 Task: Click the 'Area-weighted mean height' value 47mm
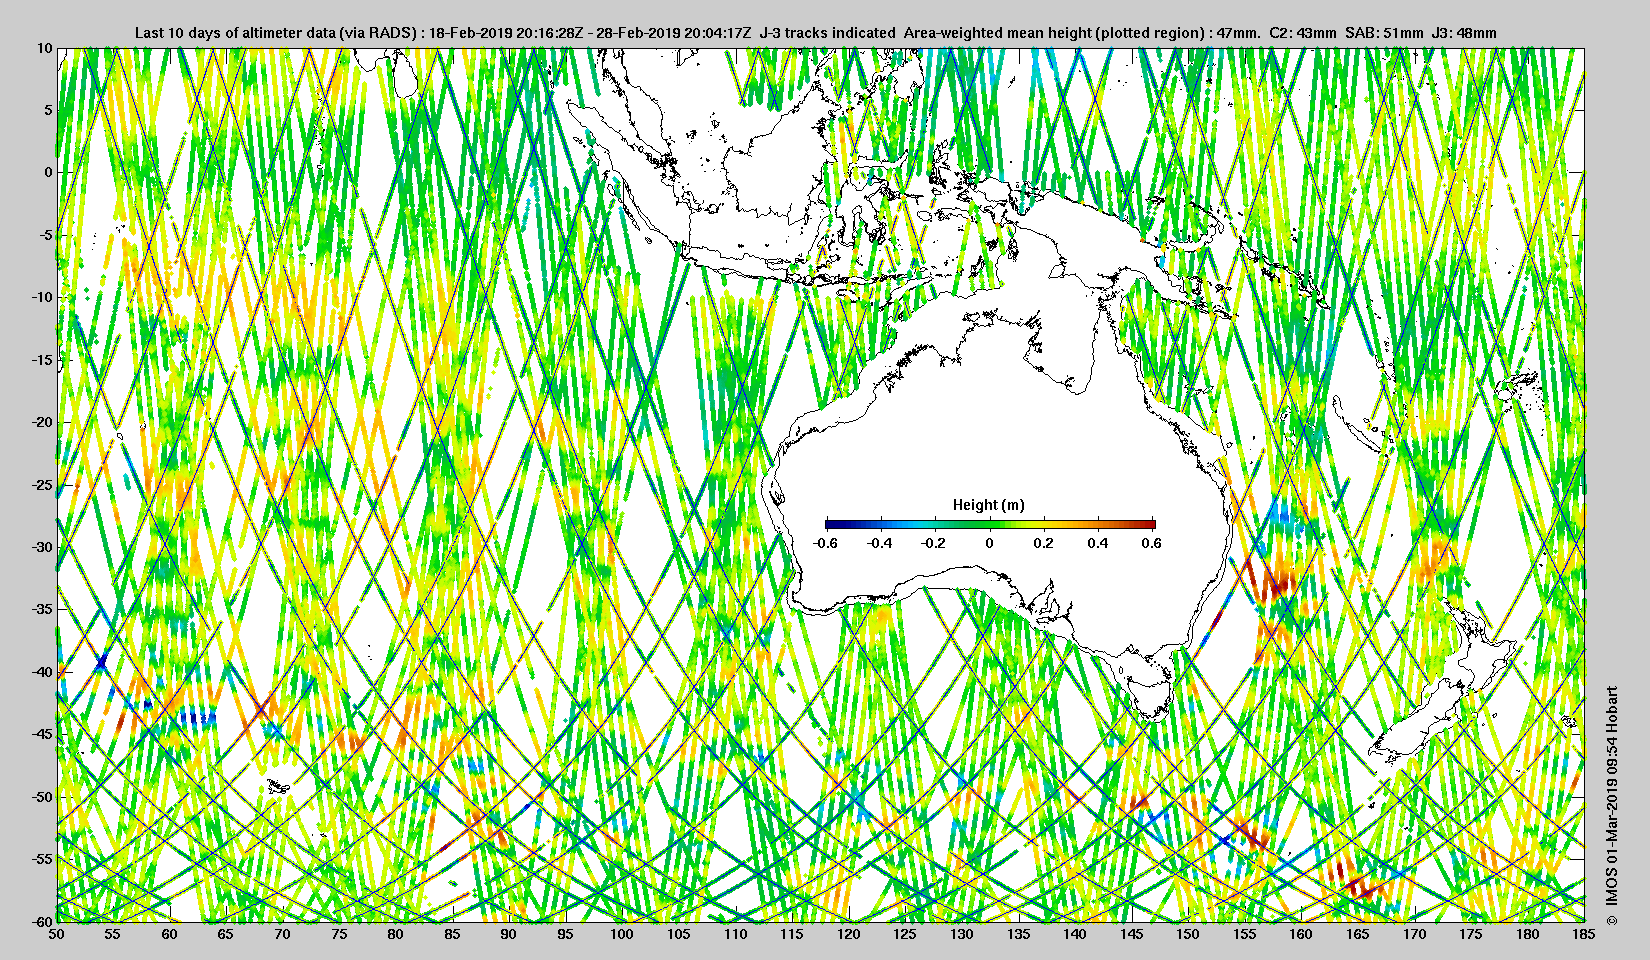point(1240,33)
